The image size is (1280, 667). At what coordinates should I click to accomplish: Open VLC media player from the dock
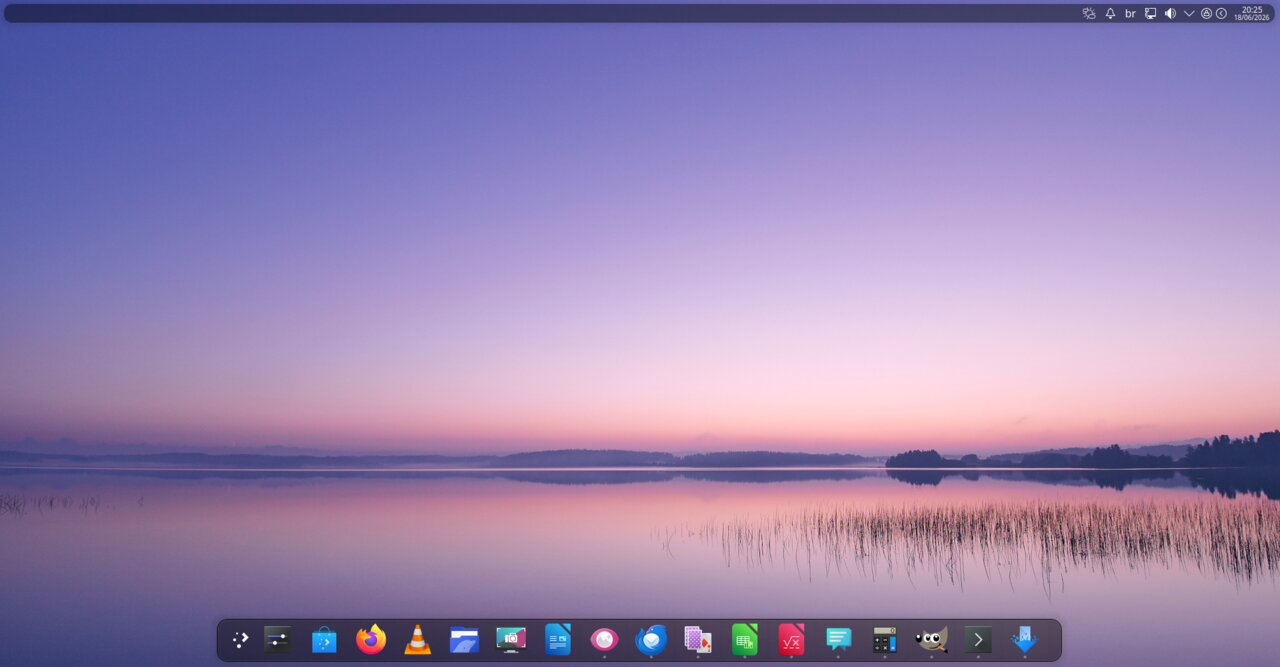[x=418, y=639]
